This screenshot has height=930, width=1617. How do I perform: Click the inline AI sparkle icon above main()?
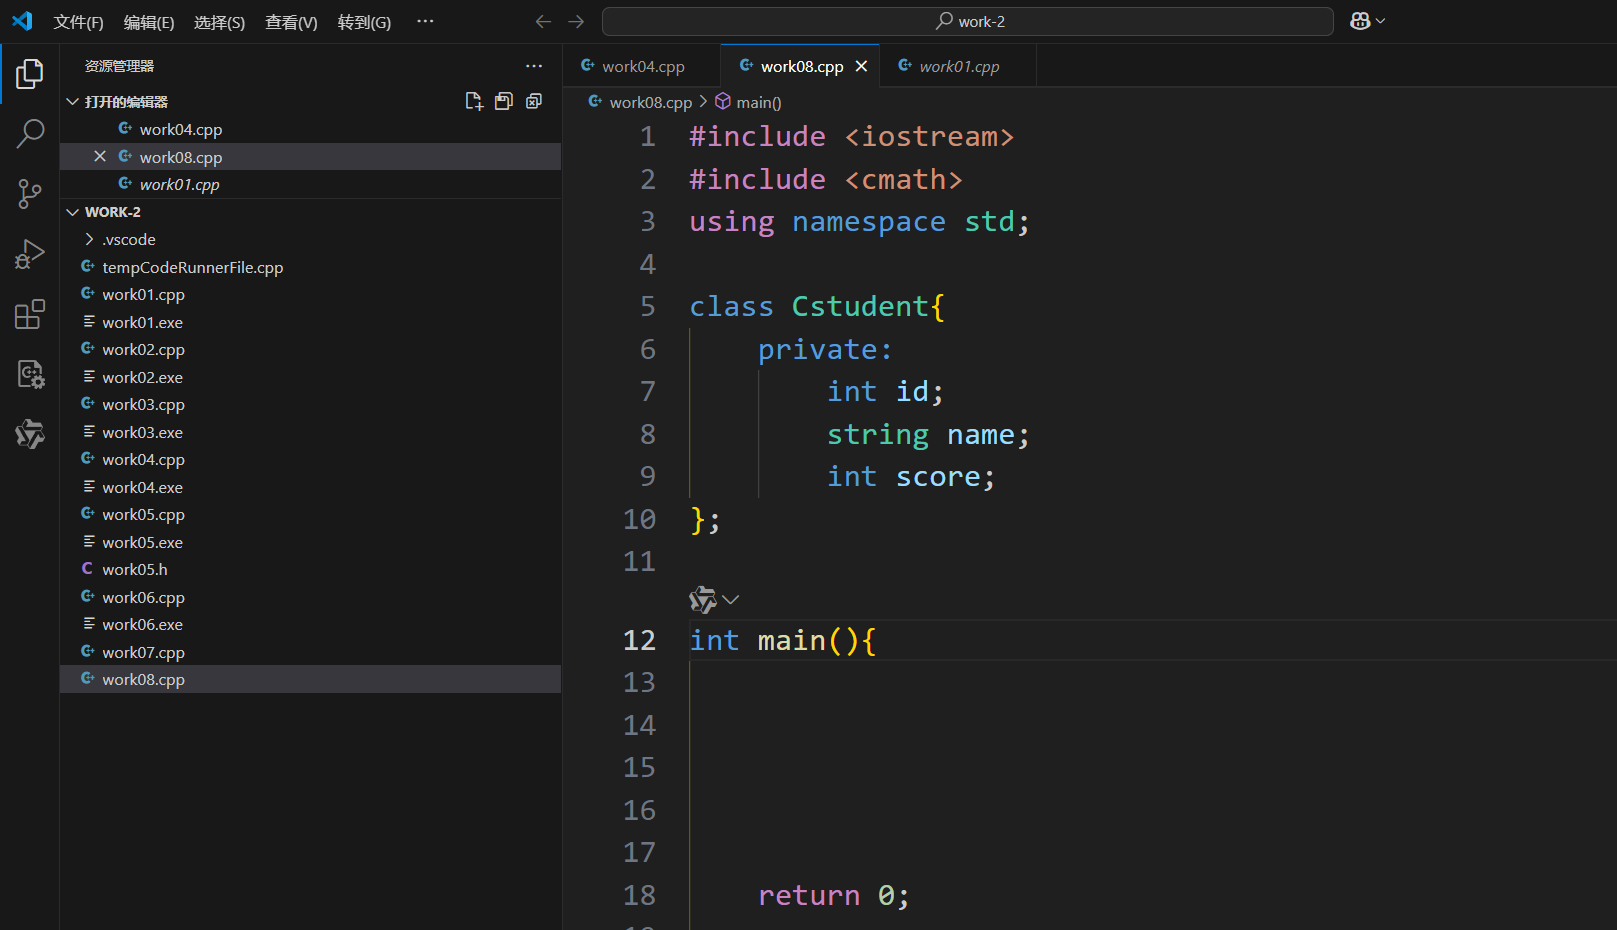702,598
